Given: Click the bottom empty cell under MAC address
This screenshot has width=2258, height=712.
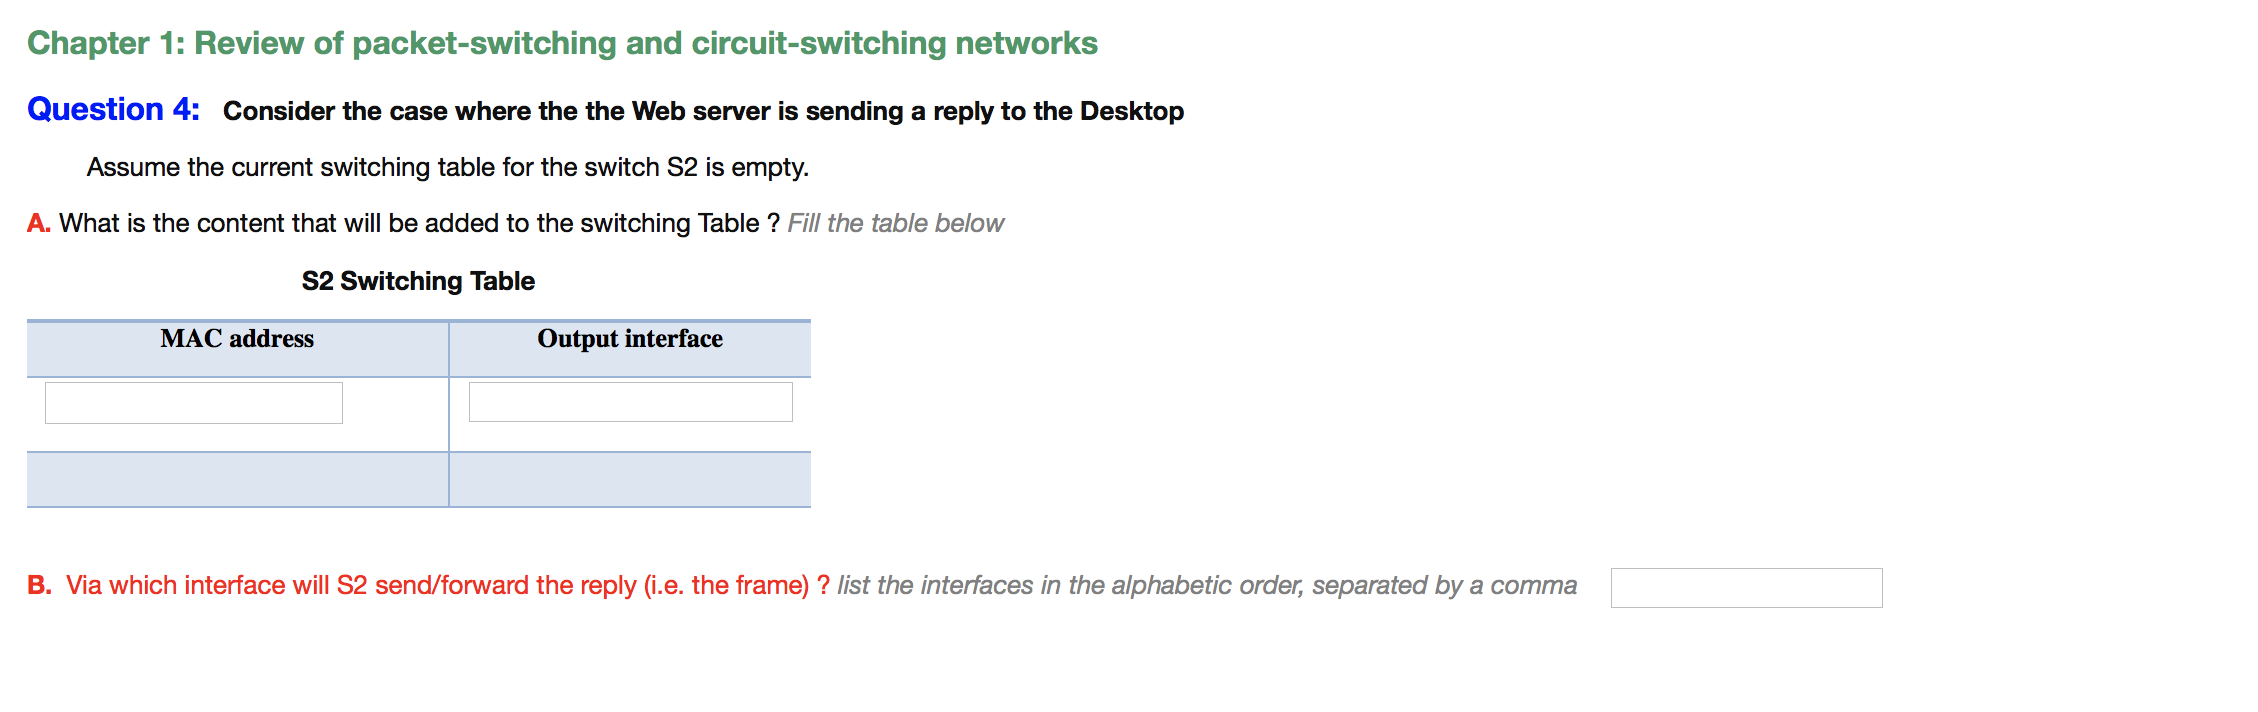Looking at the screenshot, I should pos(237,480).
